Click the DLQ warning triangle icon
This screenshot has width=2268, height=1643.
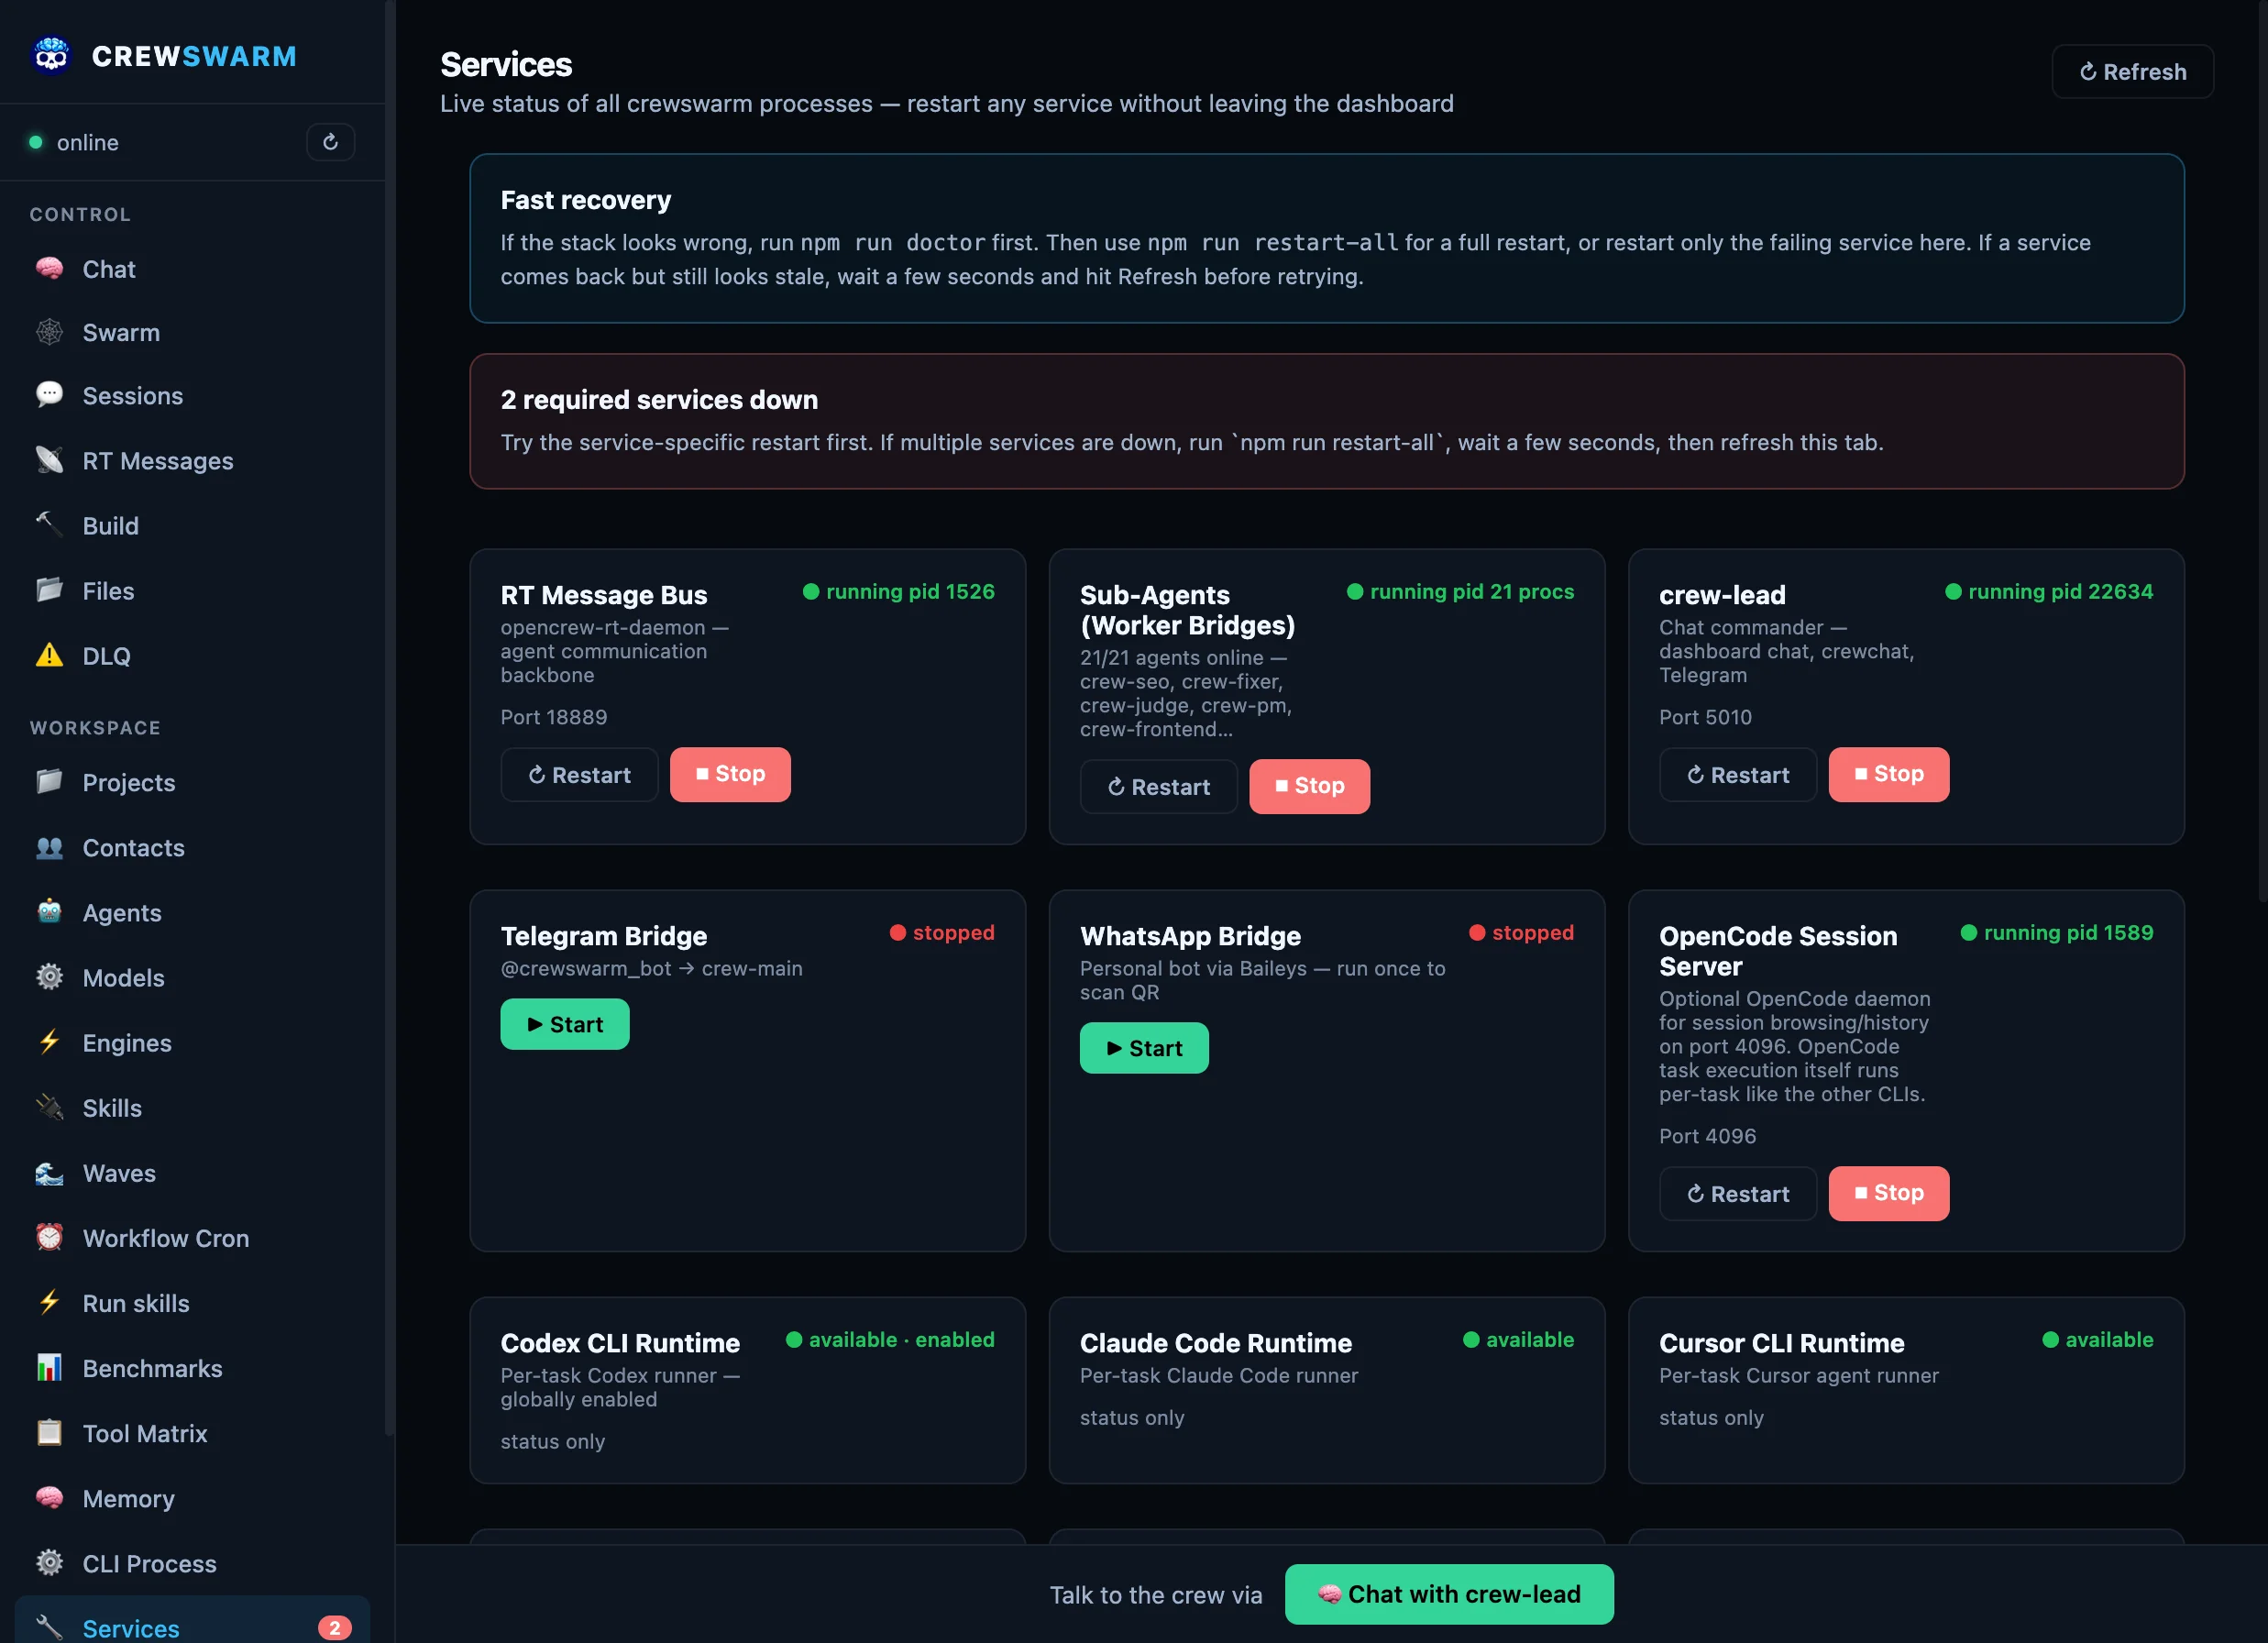click(x=49, y=655)
